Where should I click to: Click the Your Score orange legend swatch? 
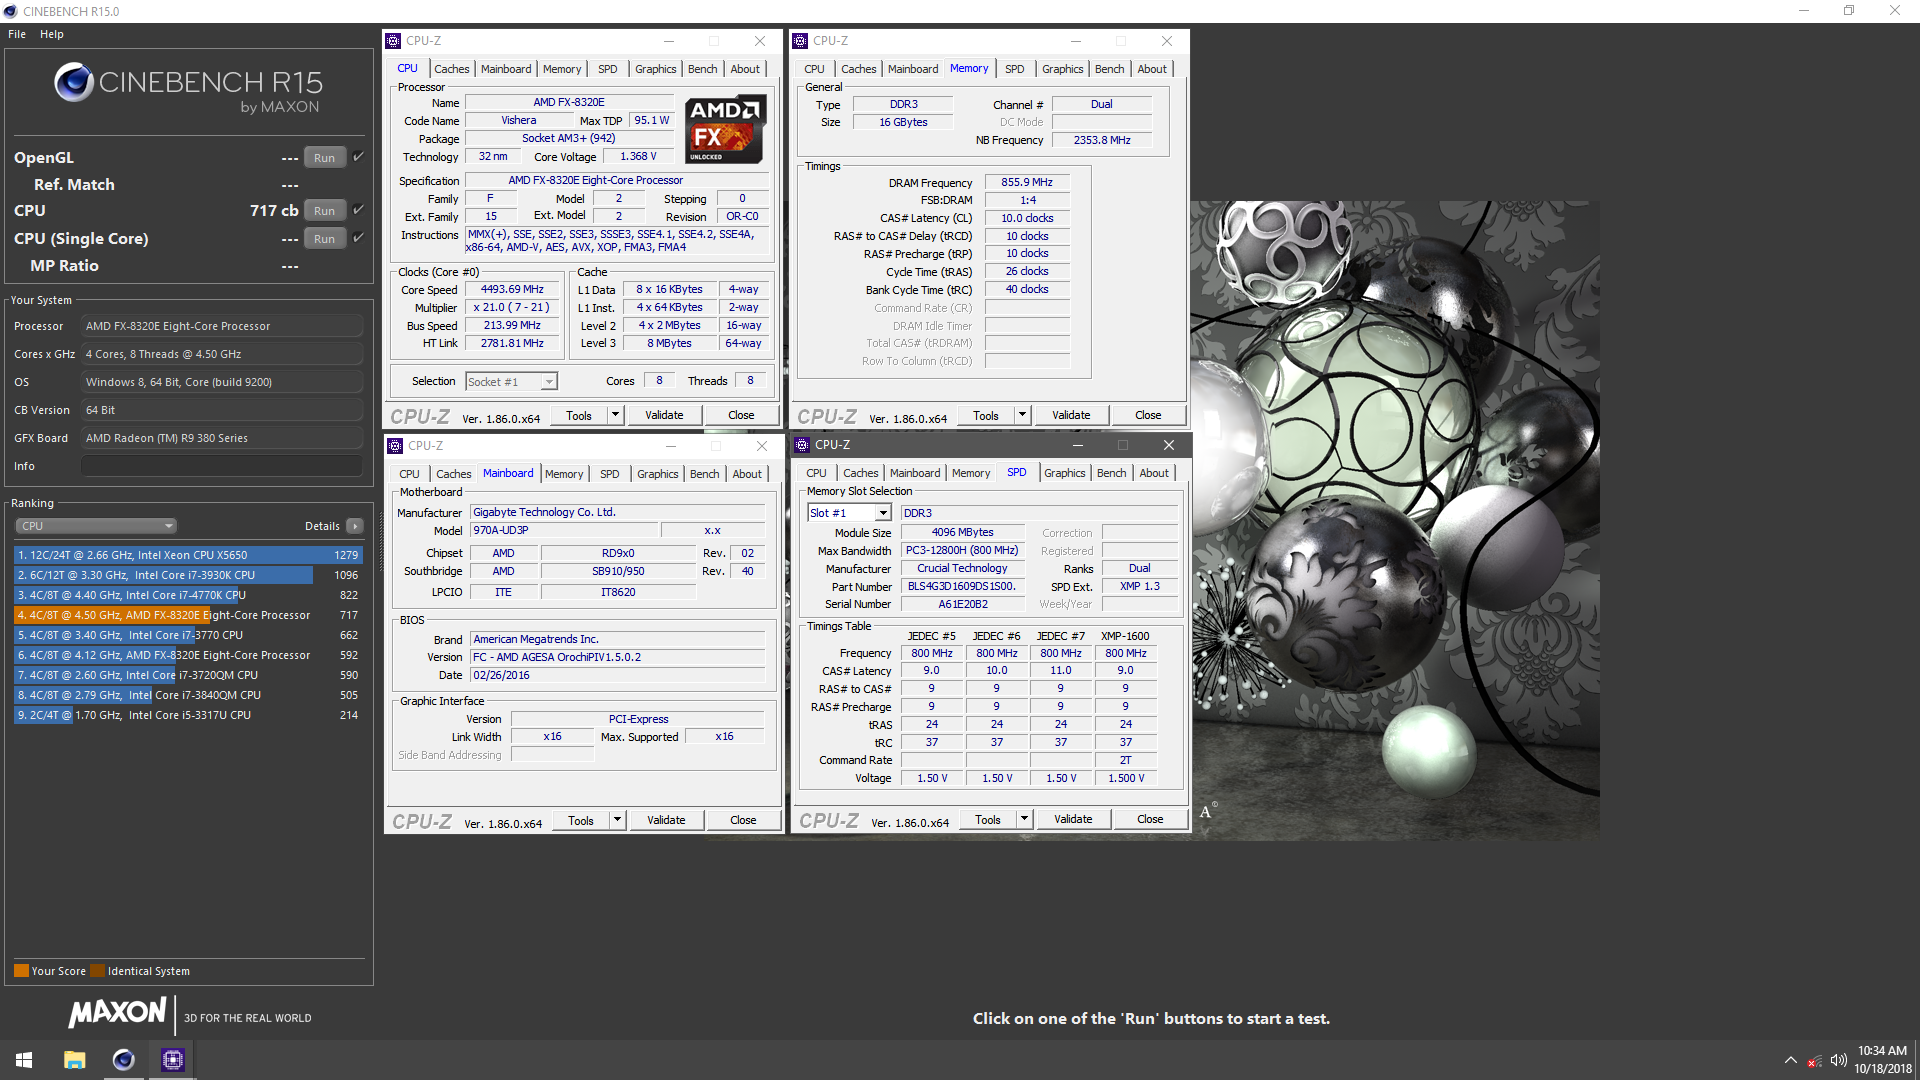pyautogui.click(x=21, y=971)
